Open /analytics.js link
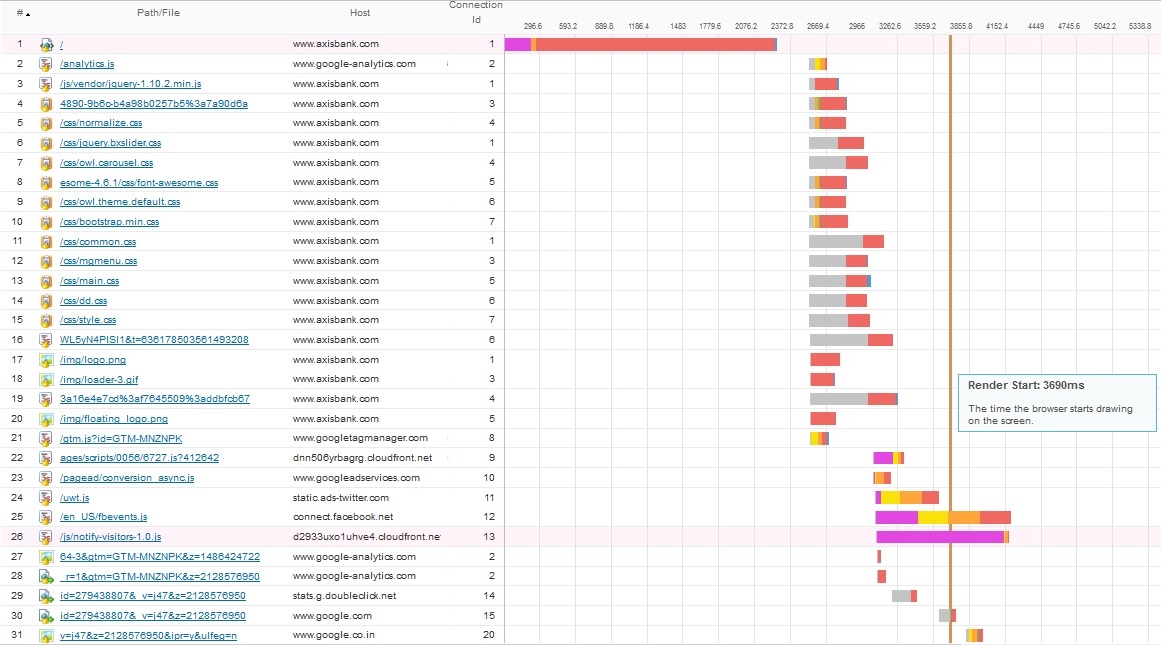 87,64
